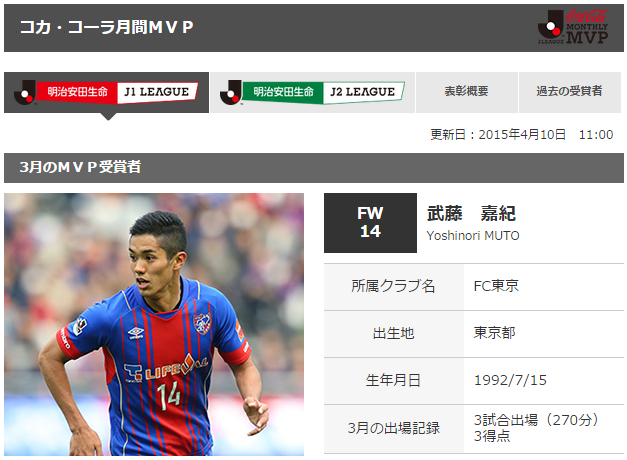Click the 所属クラブ名 row label
This screenshot has width=627, height=460.
pyautogui.click(x=393, y=286)
